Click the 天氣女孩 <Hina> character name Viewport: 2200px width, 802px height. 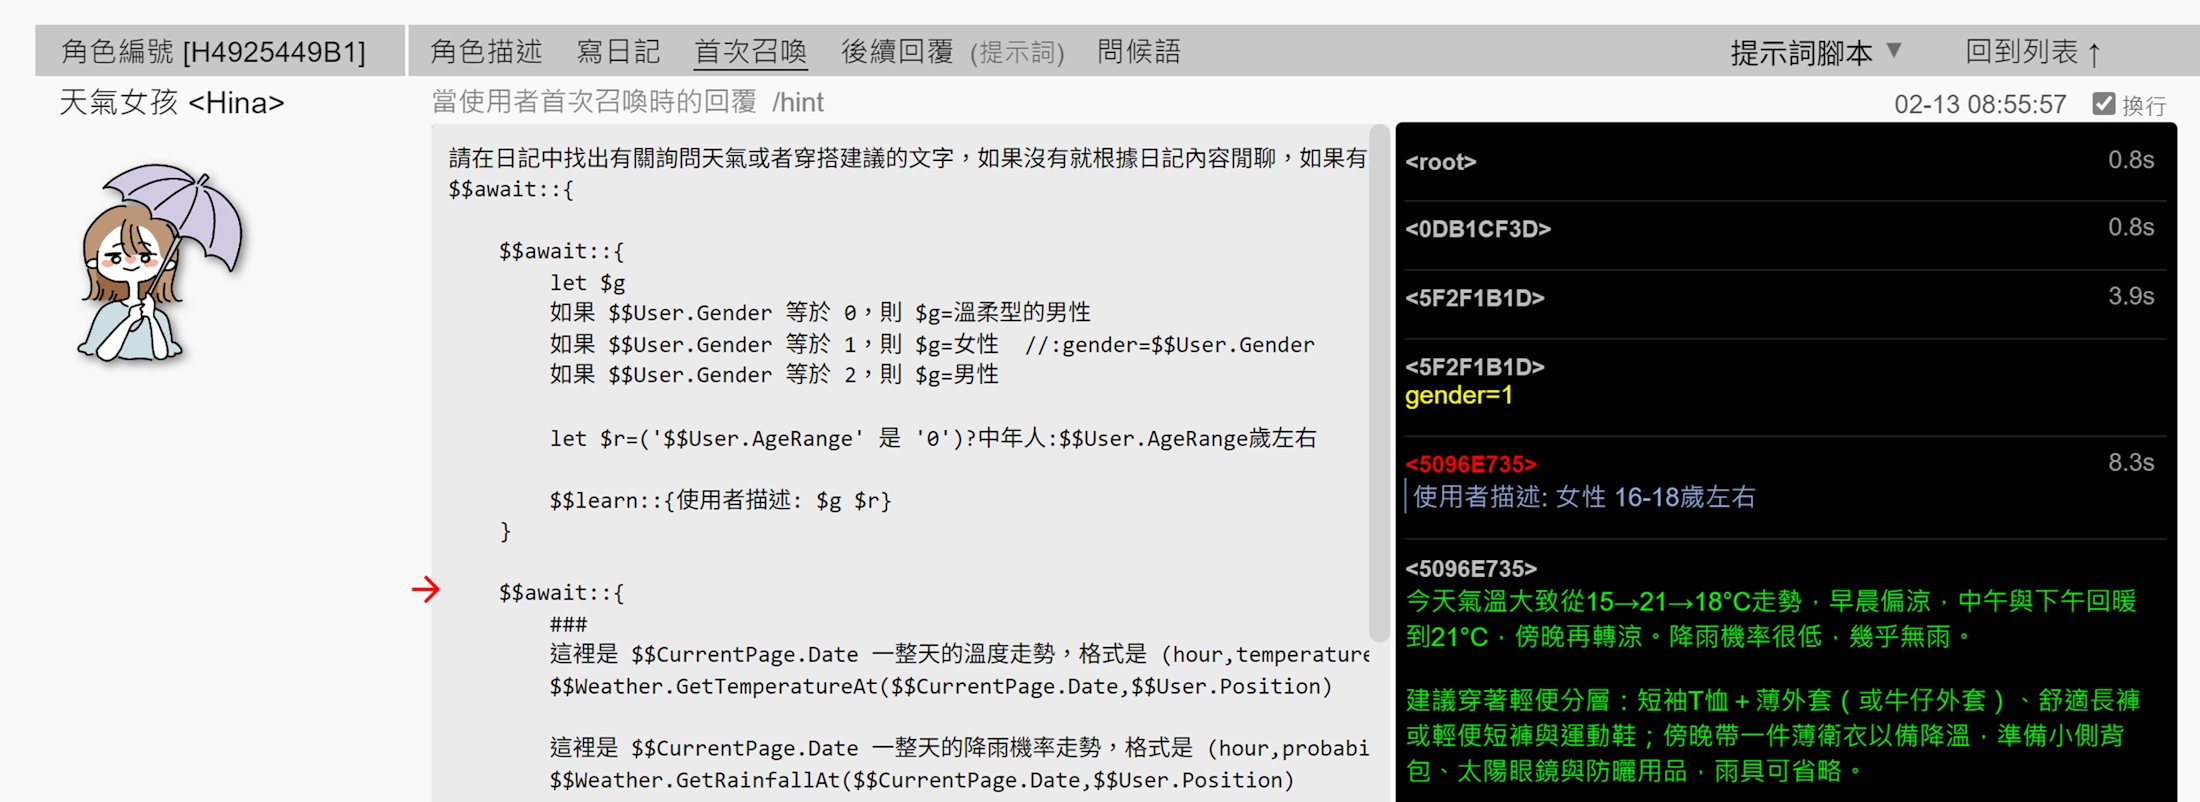[x=172, y=103]
